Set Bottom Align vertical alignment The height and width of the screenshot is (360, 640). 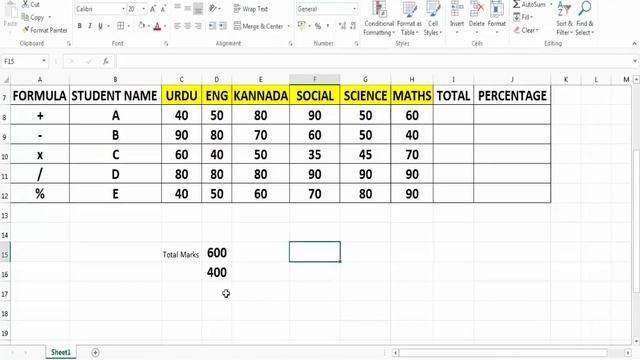pos(198,8)
